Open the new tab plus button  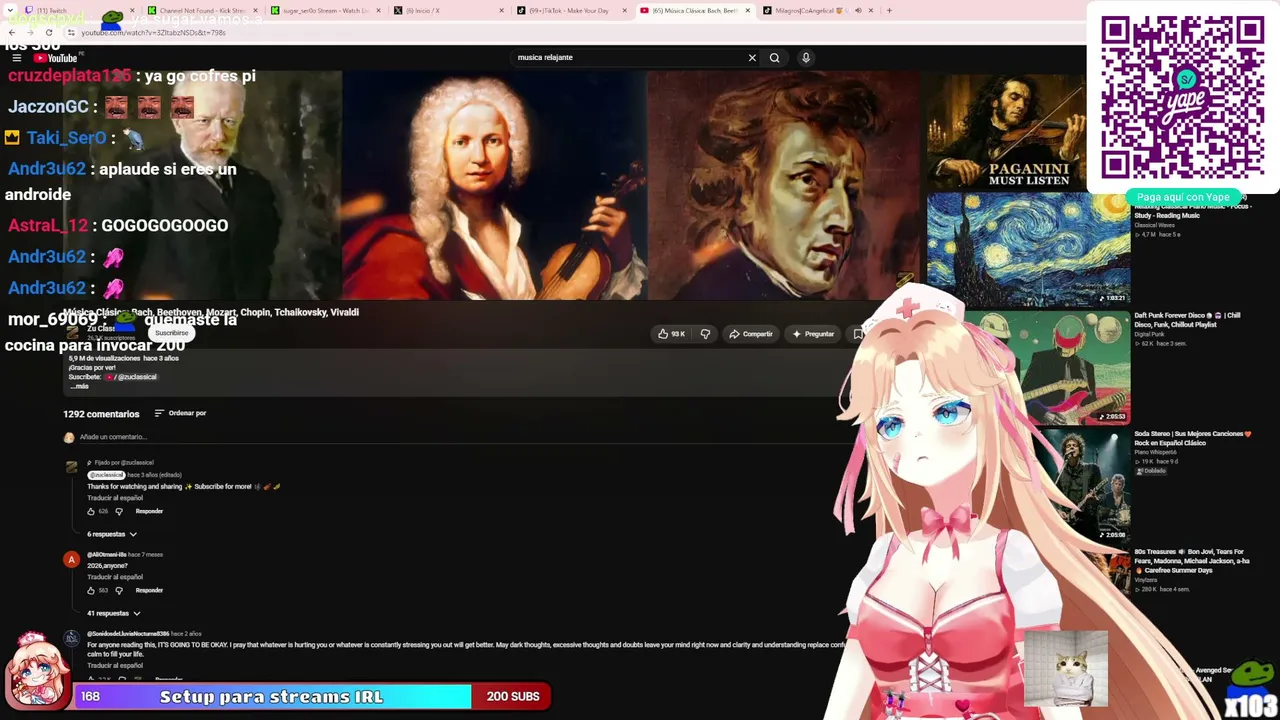(x=889, y=10)
